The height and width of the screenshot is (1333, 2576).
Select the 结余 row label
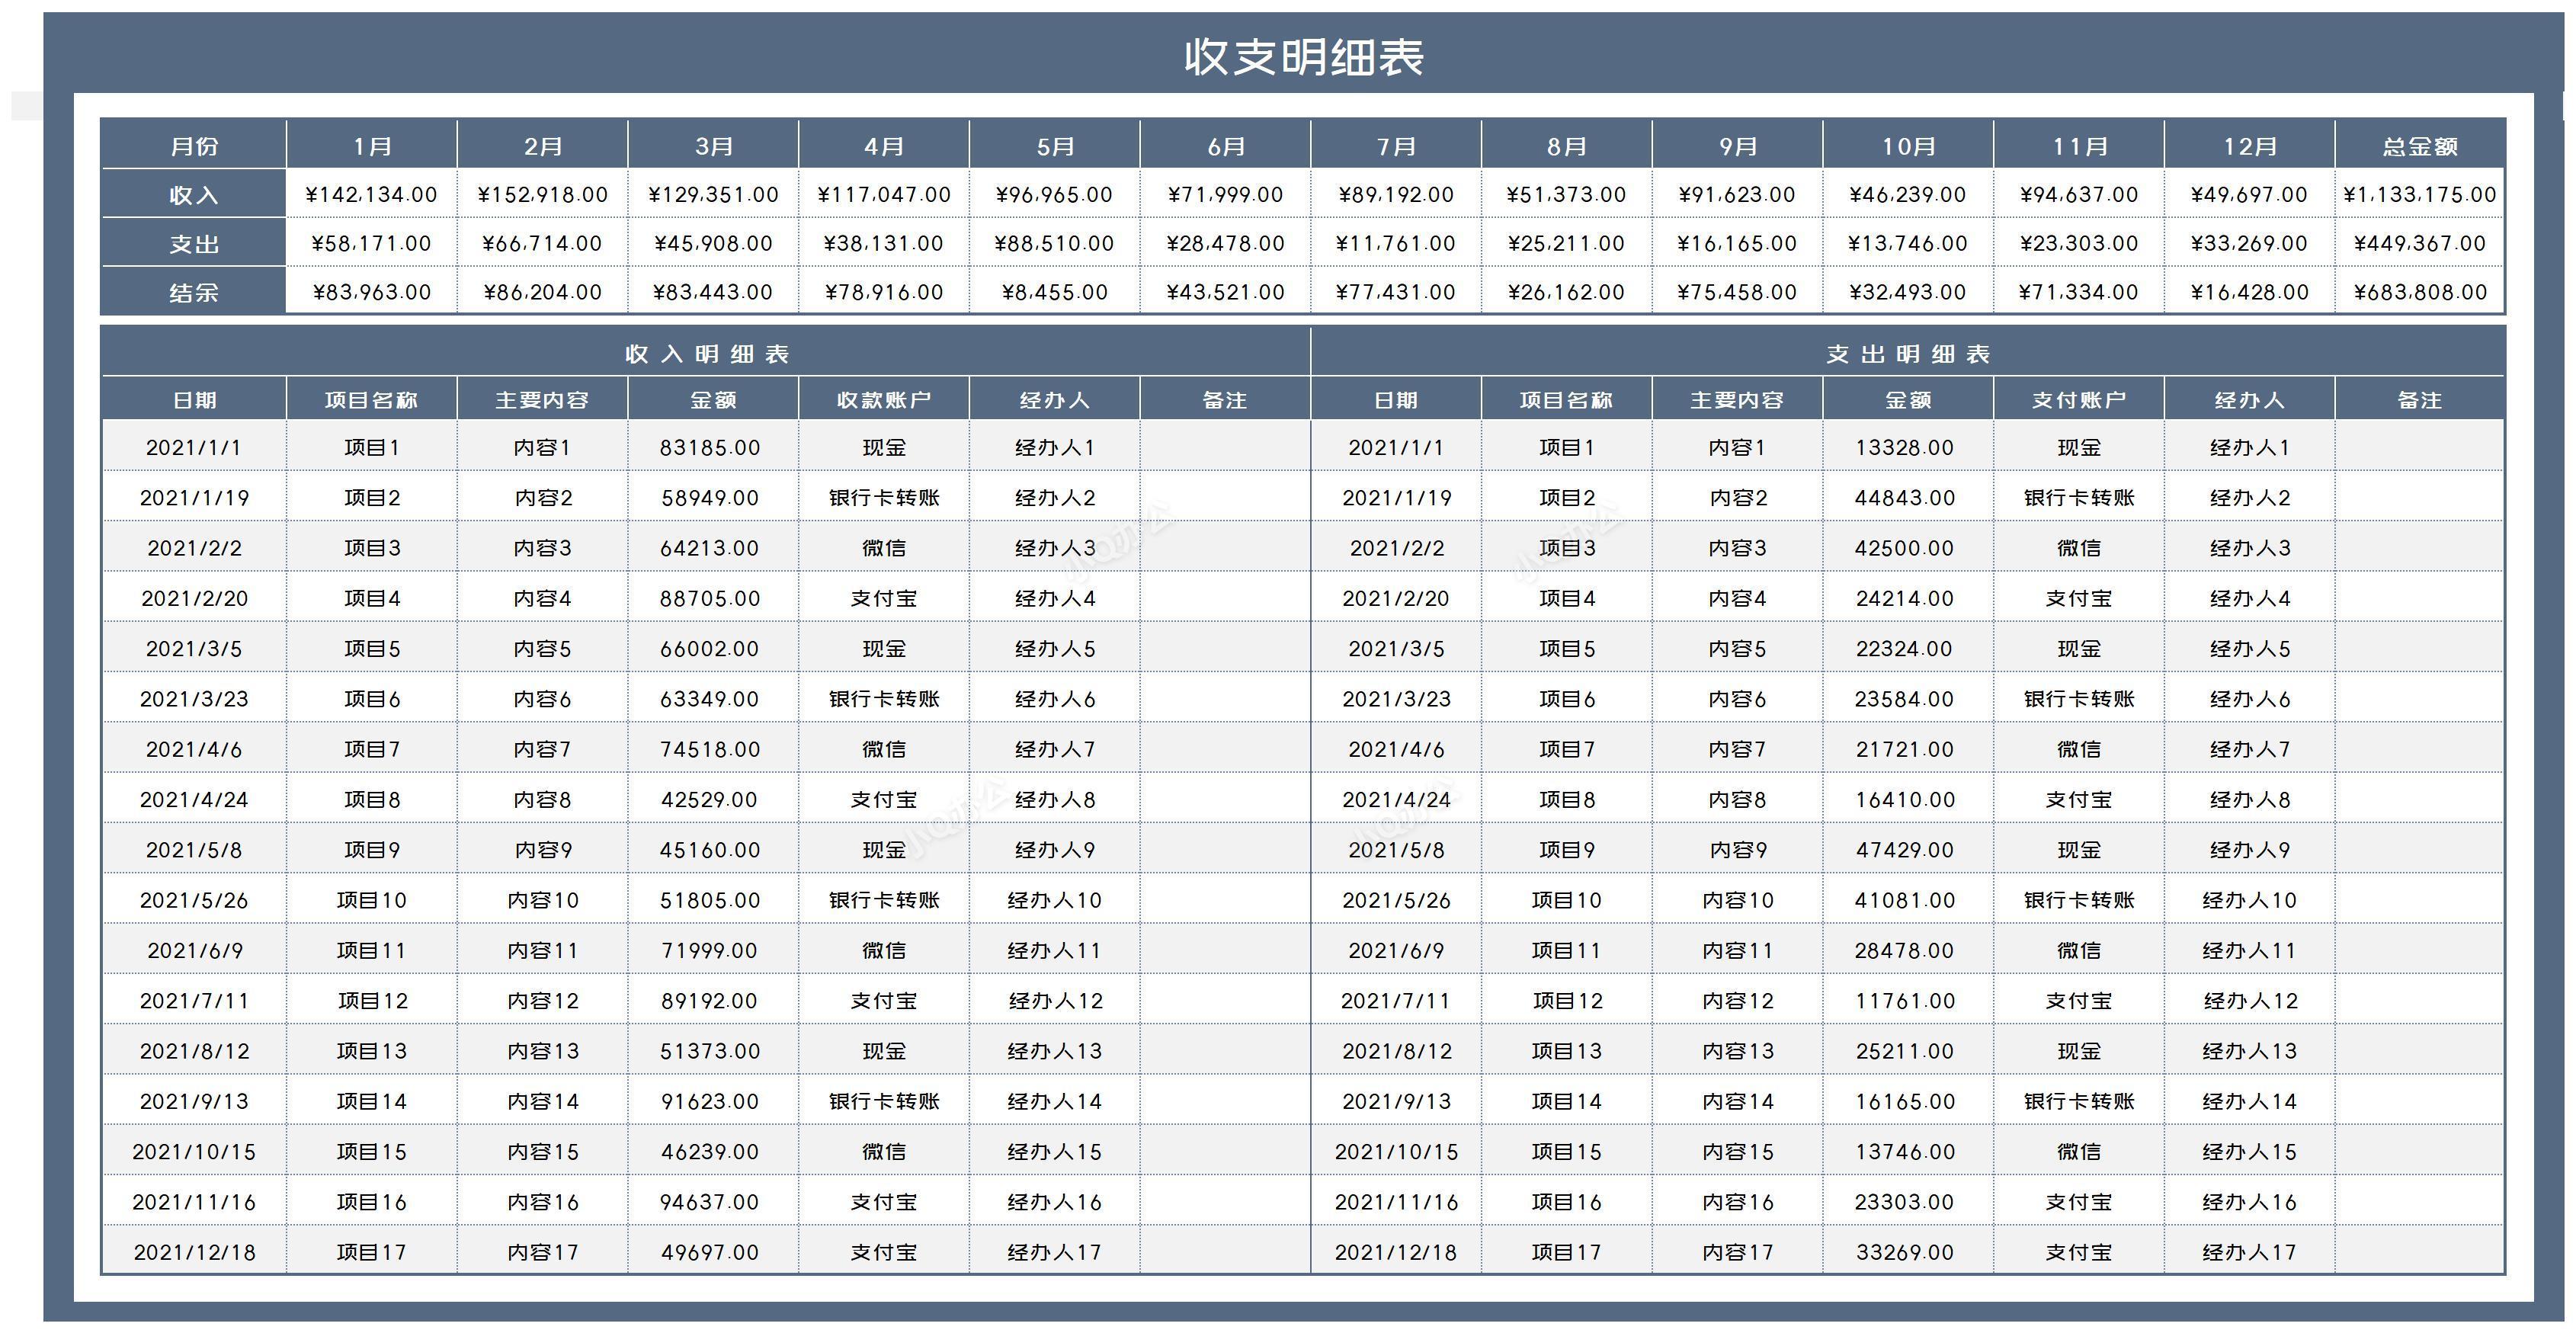pyautogui.click(x=193, y=293)
